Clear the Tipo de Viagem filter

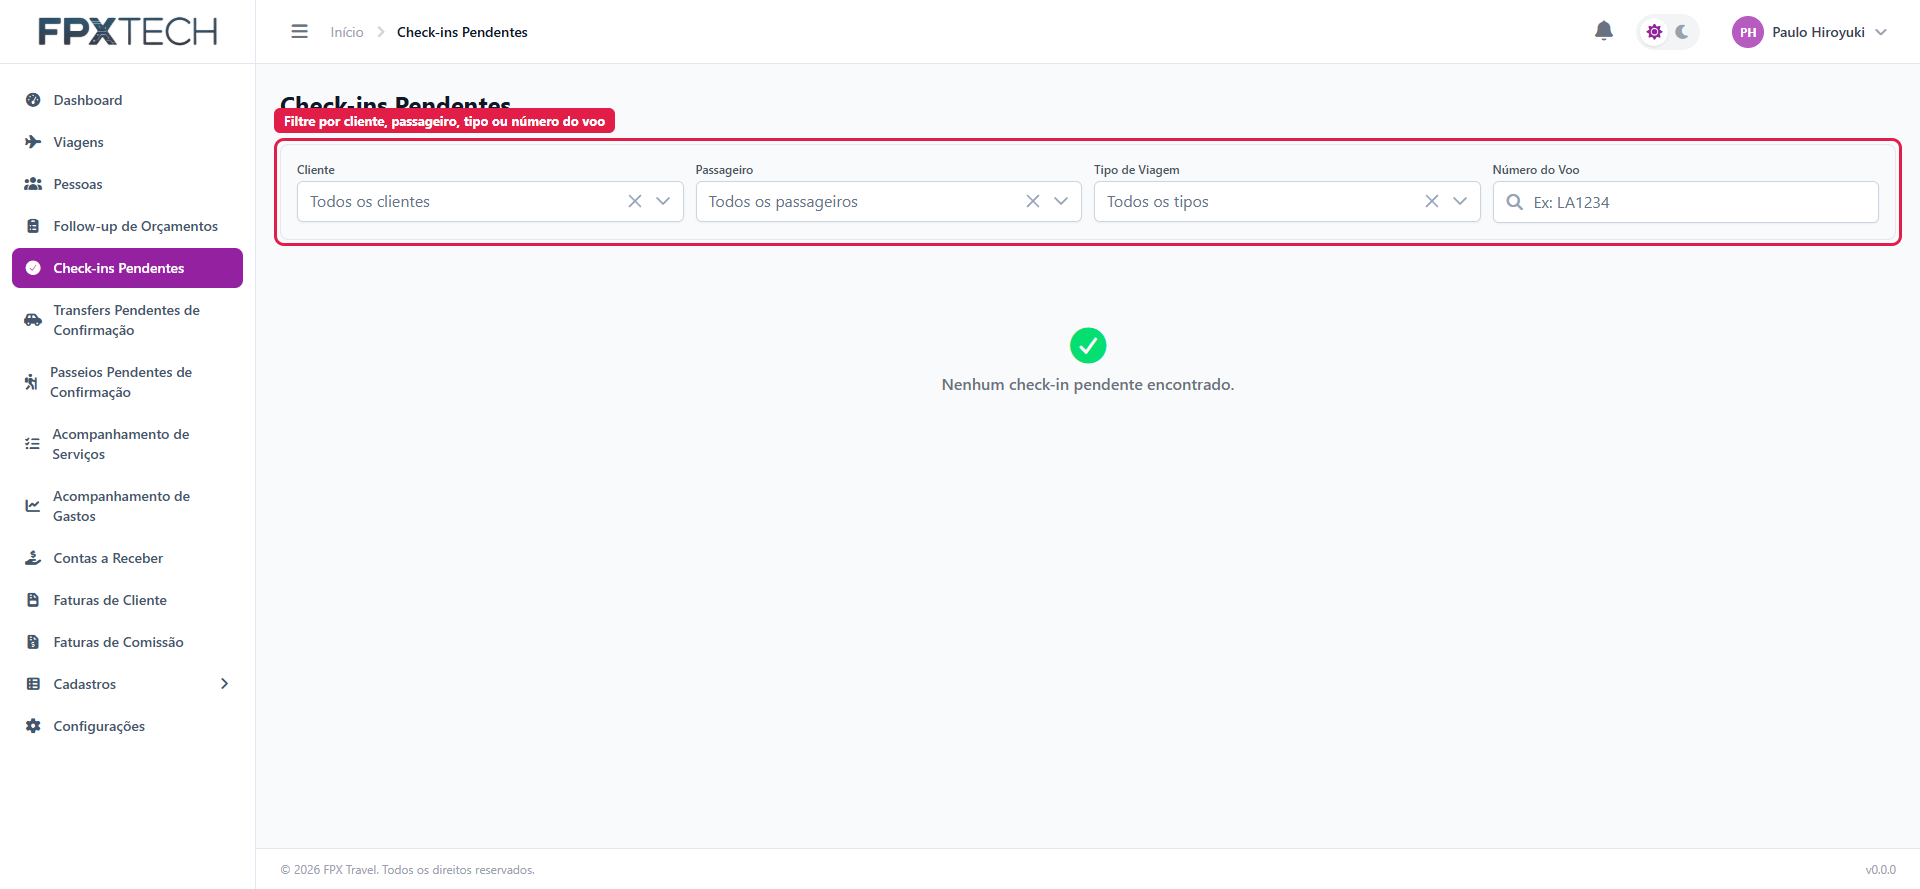tap(1432, 201)
